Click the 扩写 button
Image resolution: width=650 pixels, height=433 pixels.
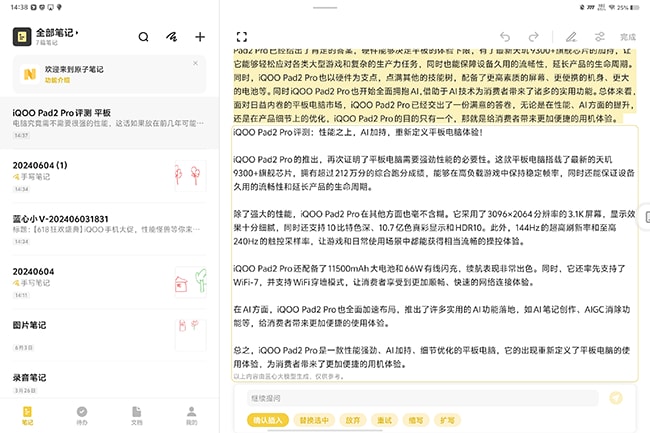pyautogui.click(x=447, y=420)
